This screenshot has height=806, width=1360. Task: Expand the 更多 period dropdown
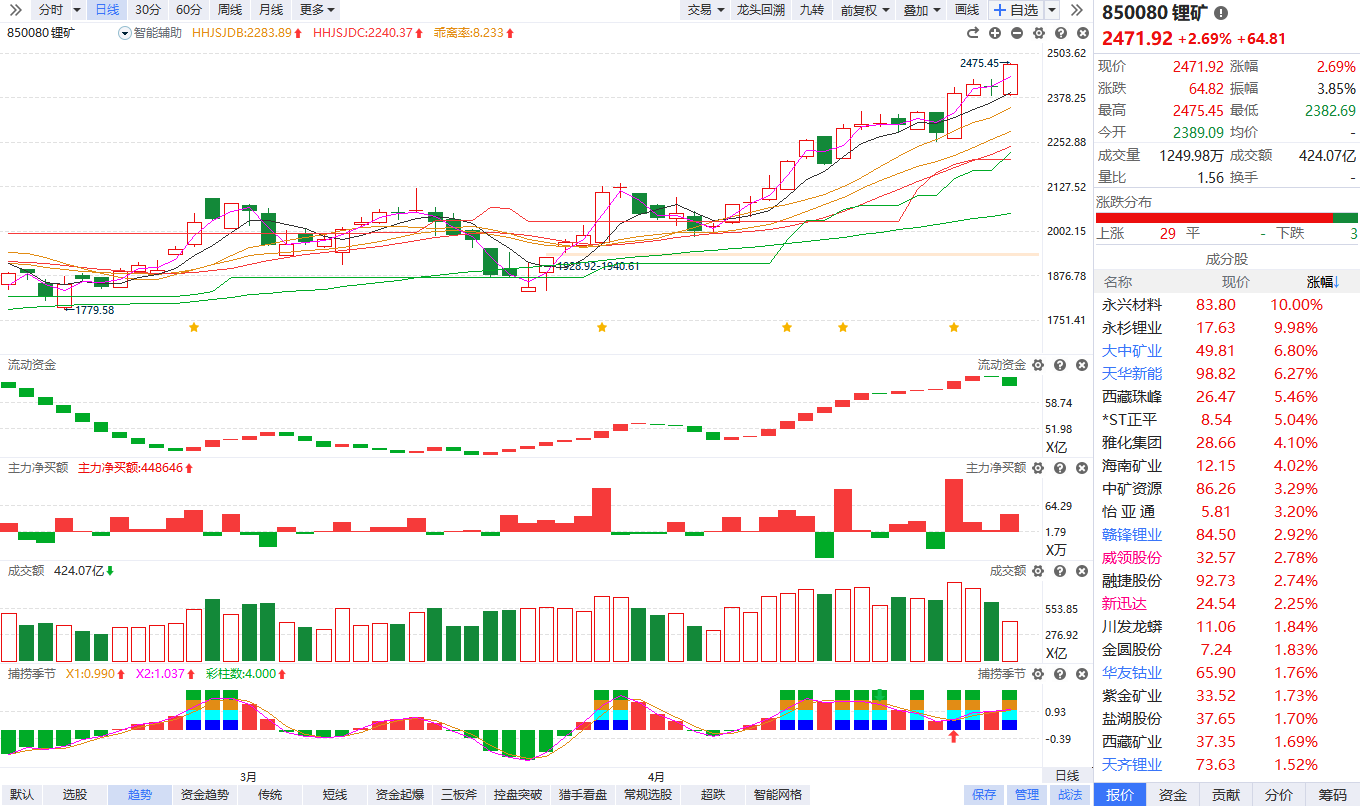click(x=317, y=10)
